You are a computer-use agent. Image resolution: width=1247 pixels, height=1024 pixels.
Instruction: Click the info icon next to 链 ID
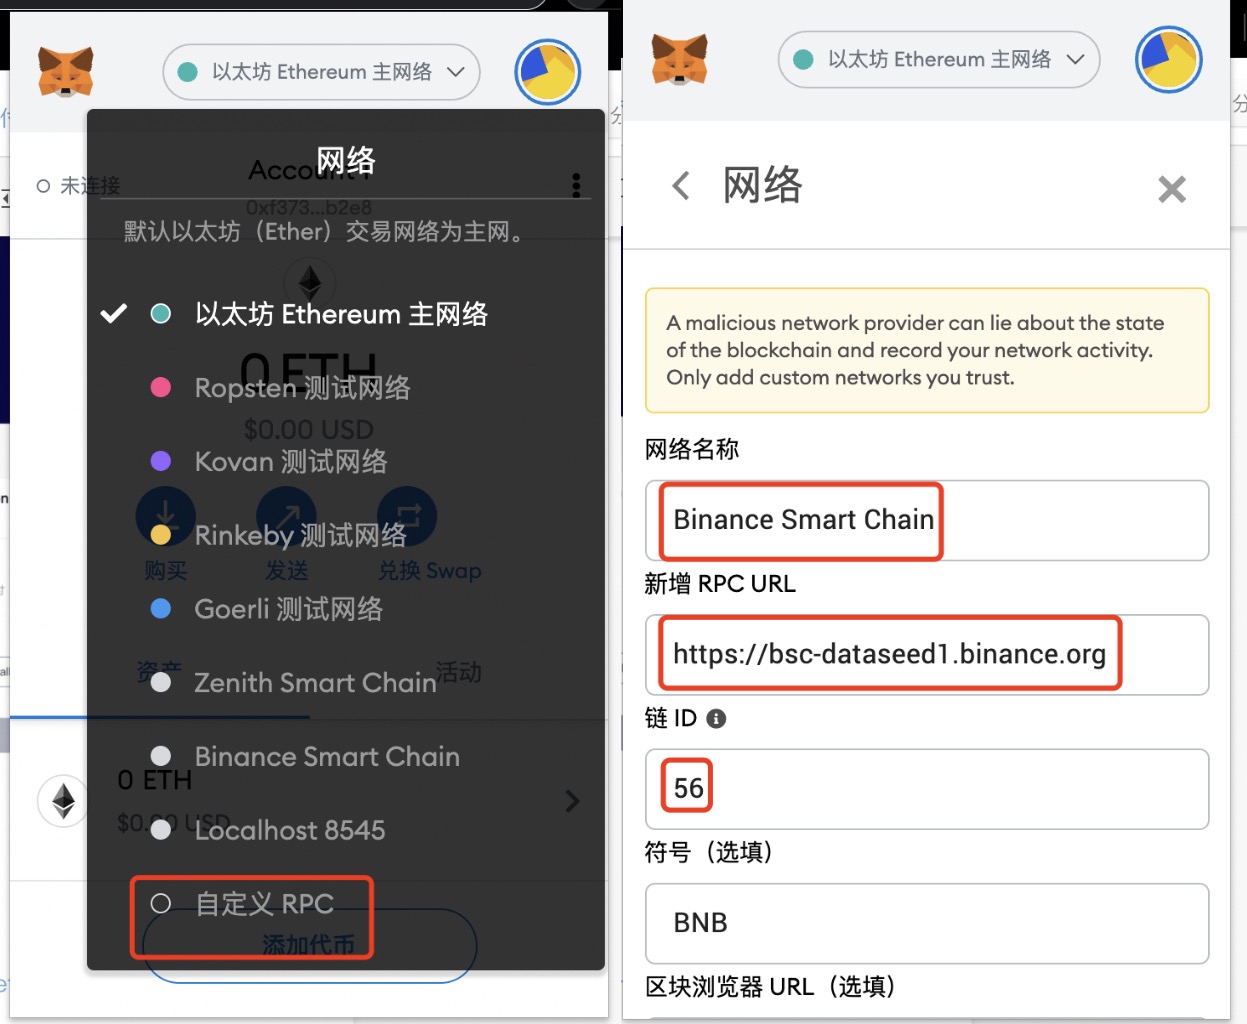point(716,718)
